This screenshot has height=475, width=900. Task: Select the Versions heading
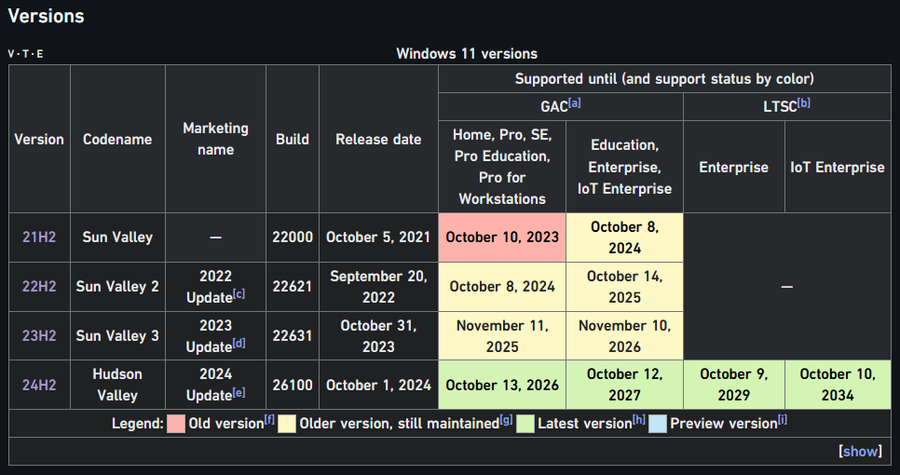(46, 16)
